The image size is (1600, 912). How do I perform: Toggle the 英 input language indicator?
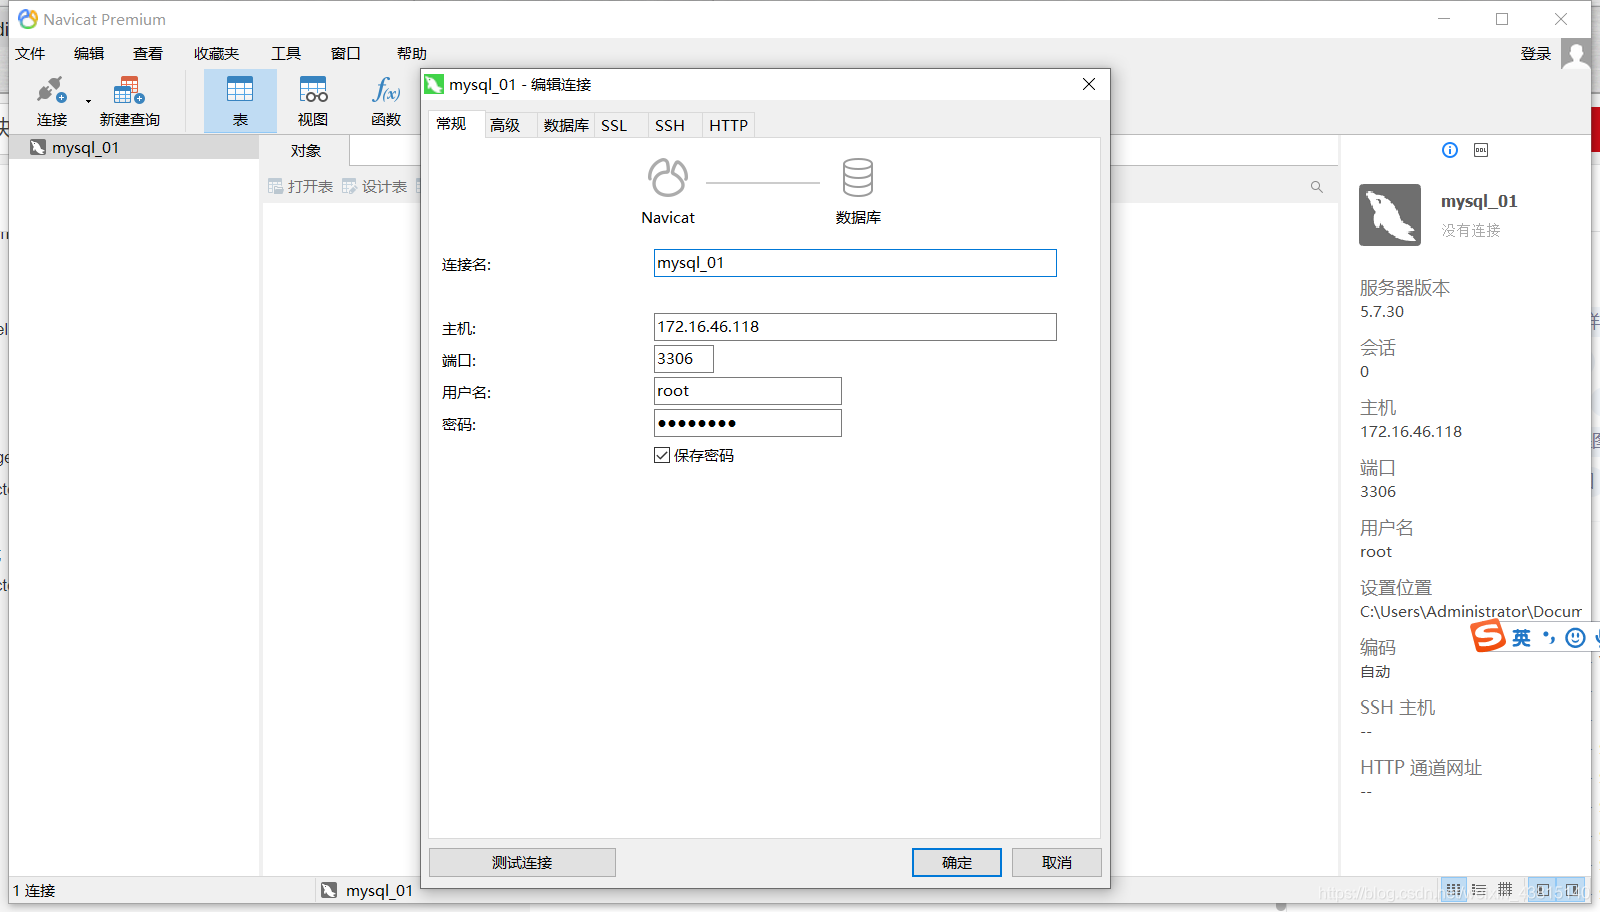(1521, 638)
